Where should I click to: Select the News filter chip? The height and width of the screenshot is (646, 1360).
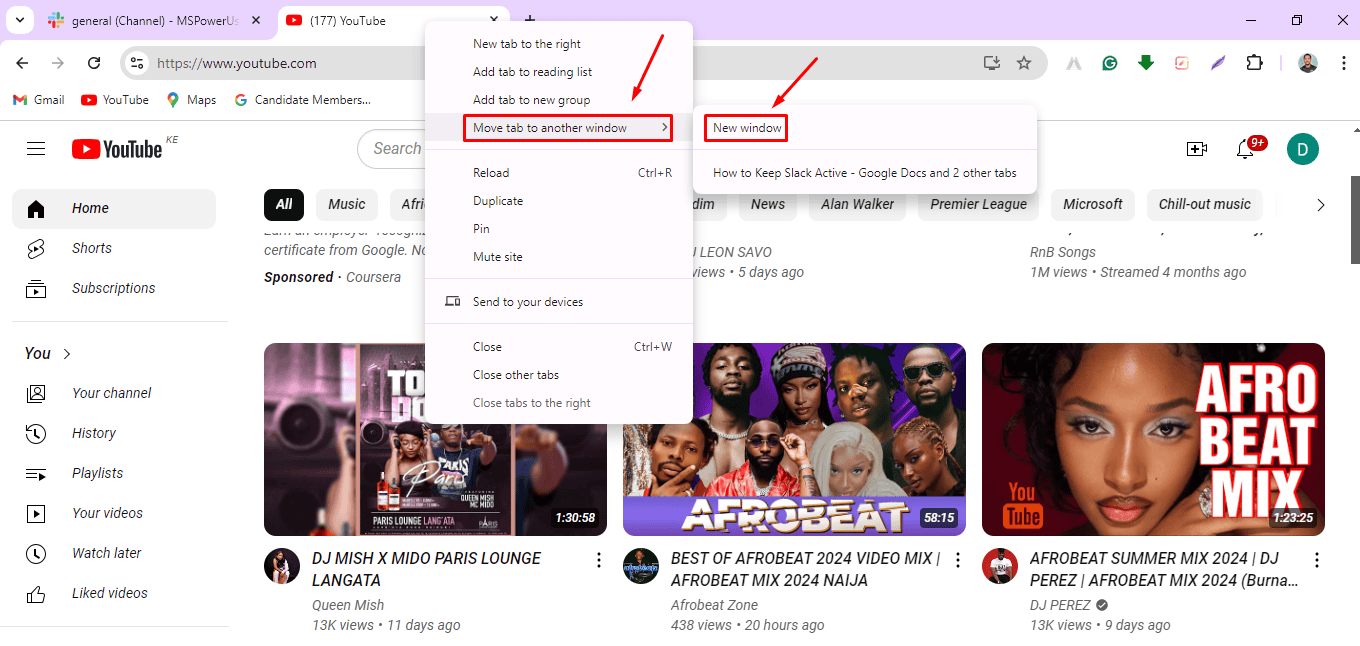[768, 204]
